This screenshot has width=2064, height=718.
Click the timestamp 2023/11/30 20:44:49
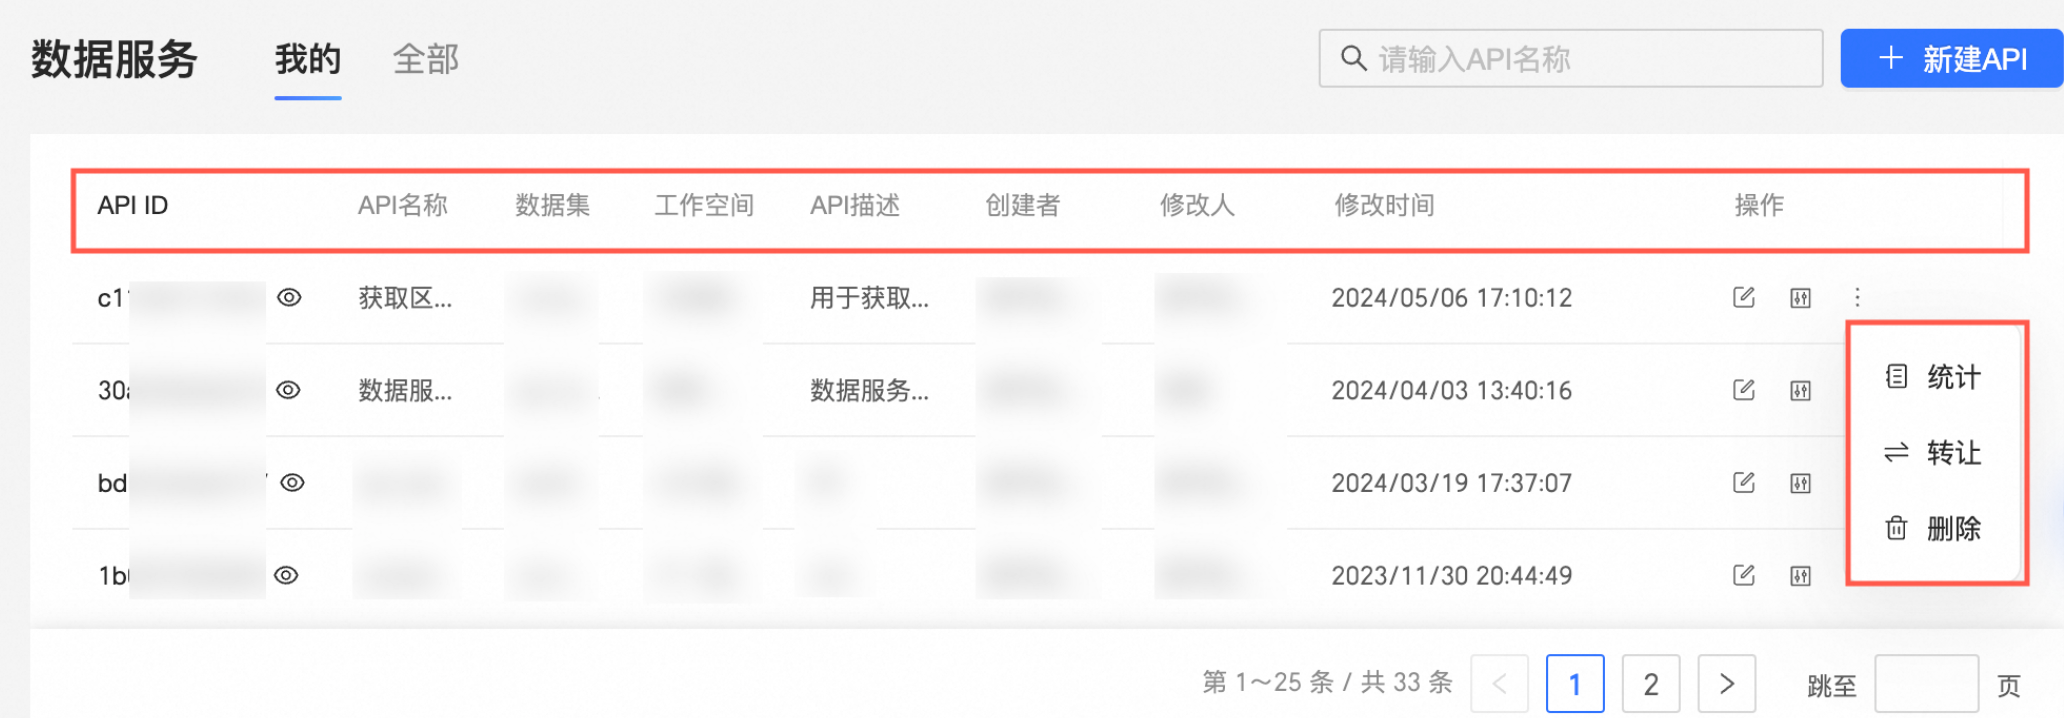click(x=1451, y=575)
